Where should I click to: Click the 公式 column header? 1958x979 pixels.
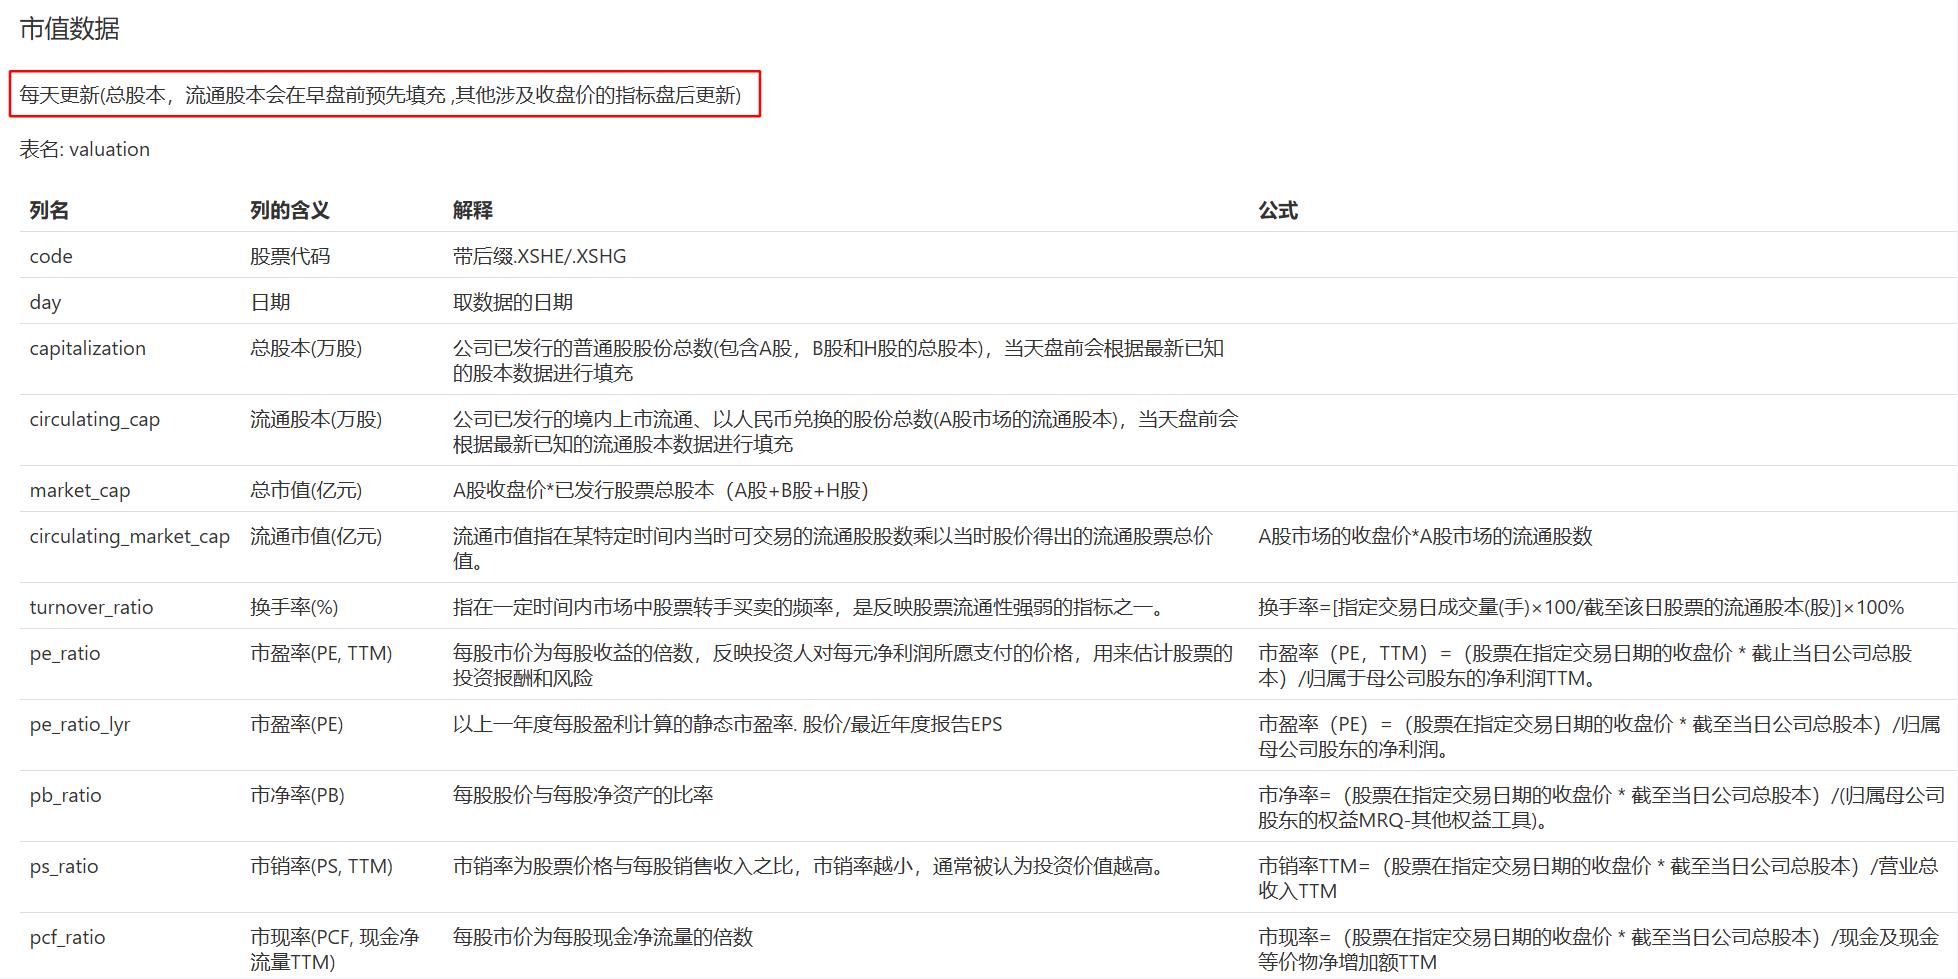(x=1277, y=210)
